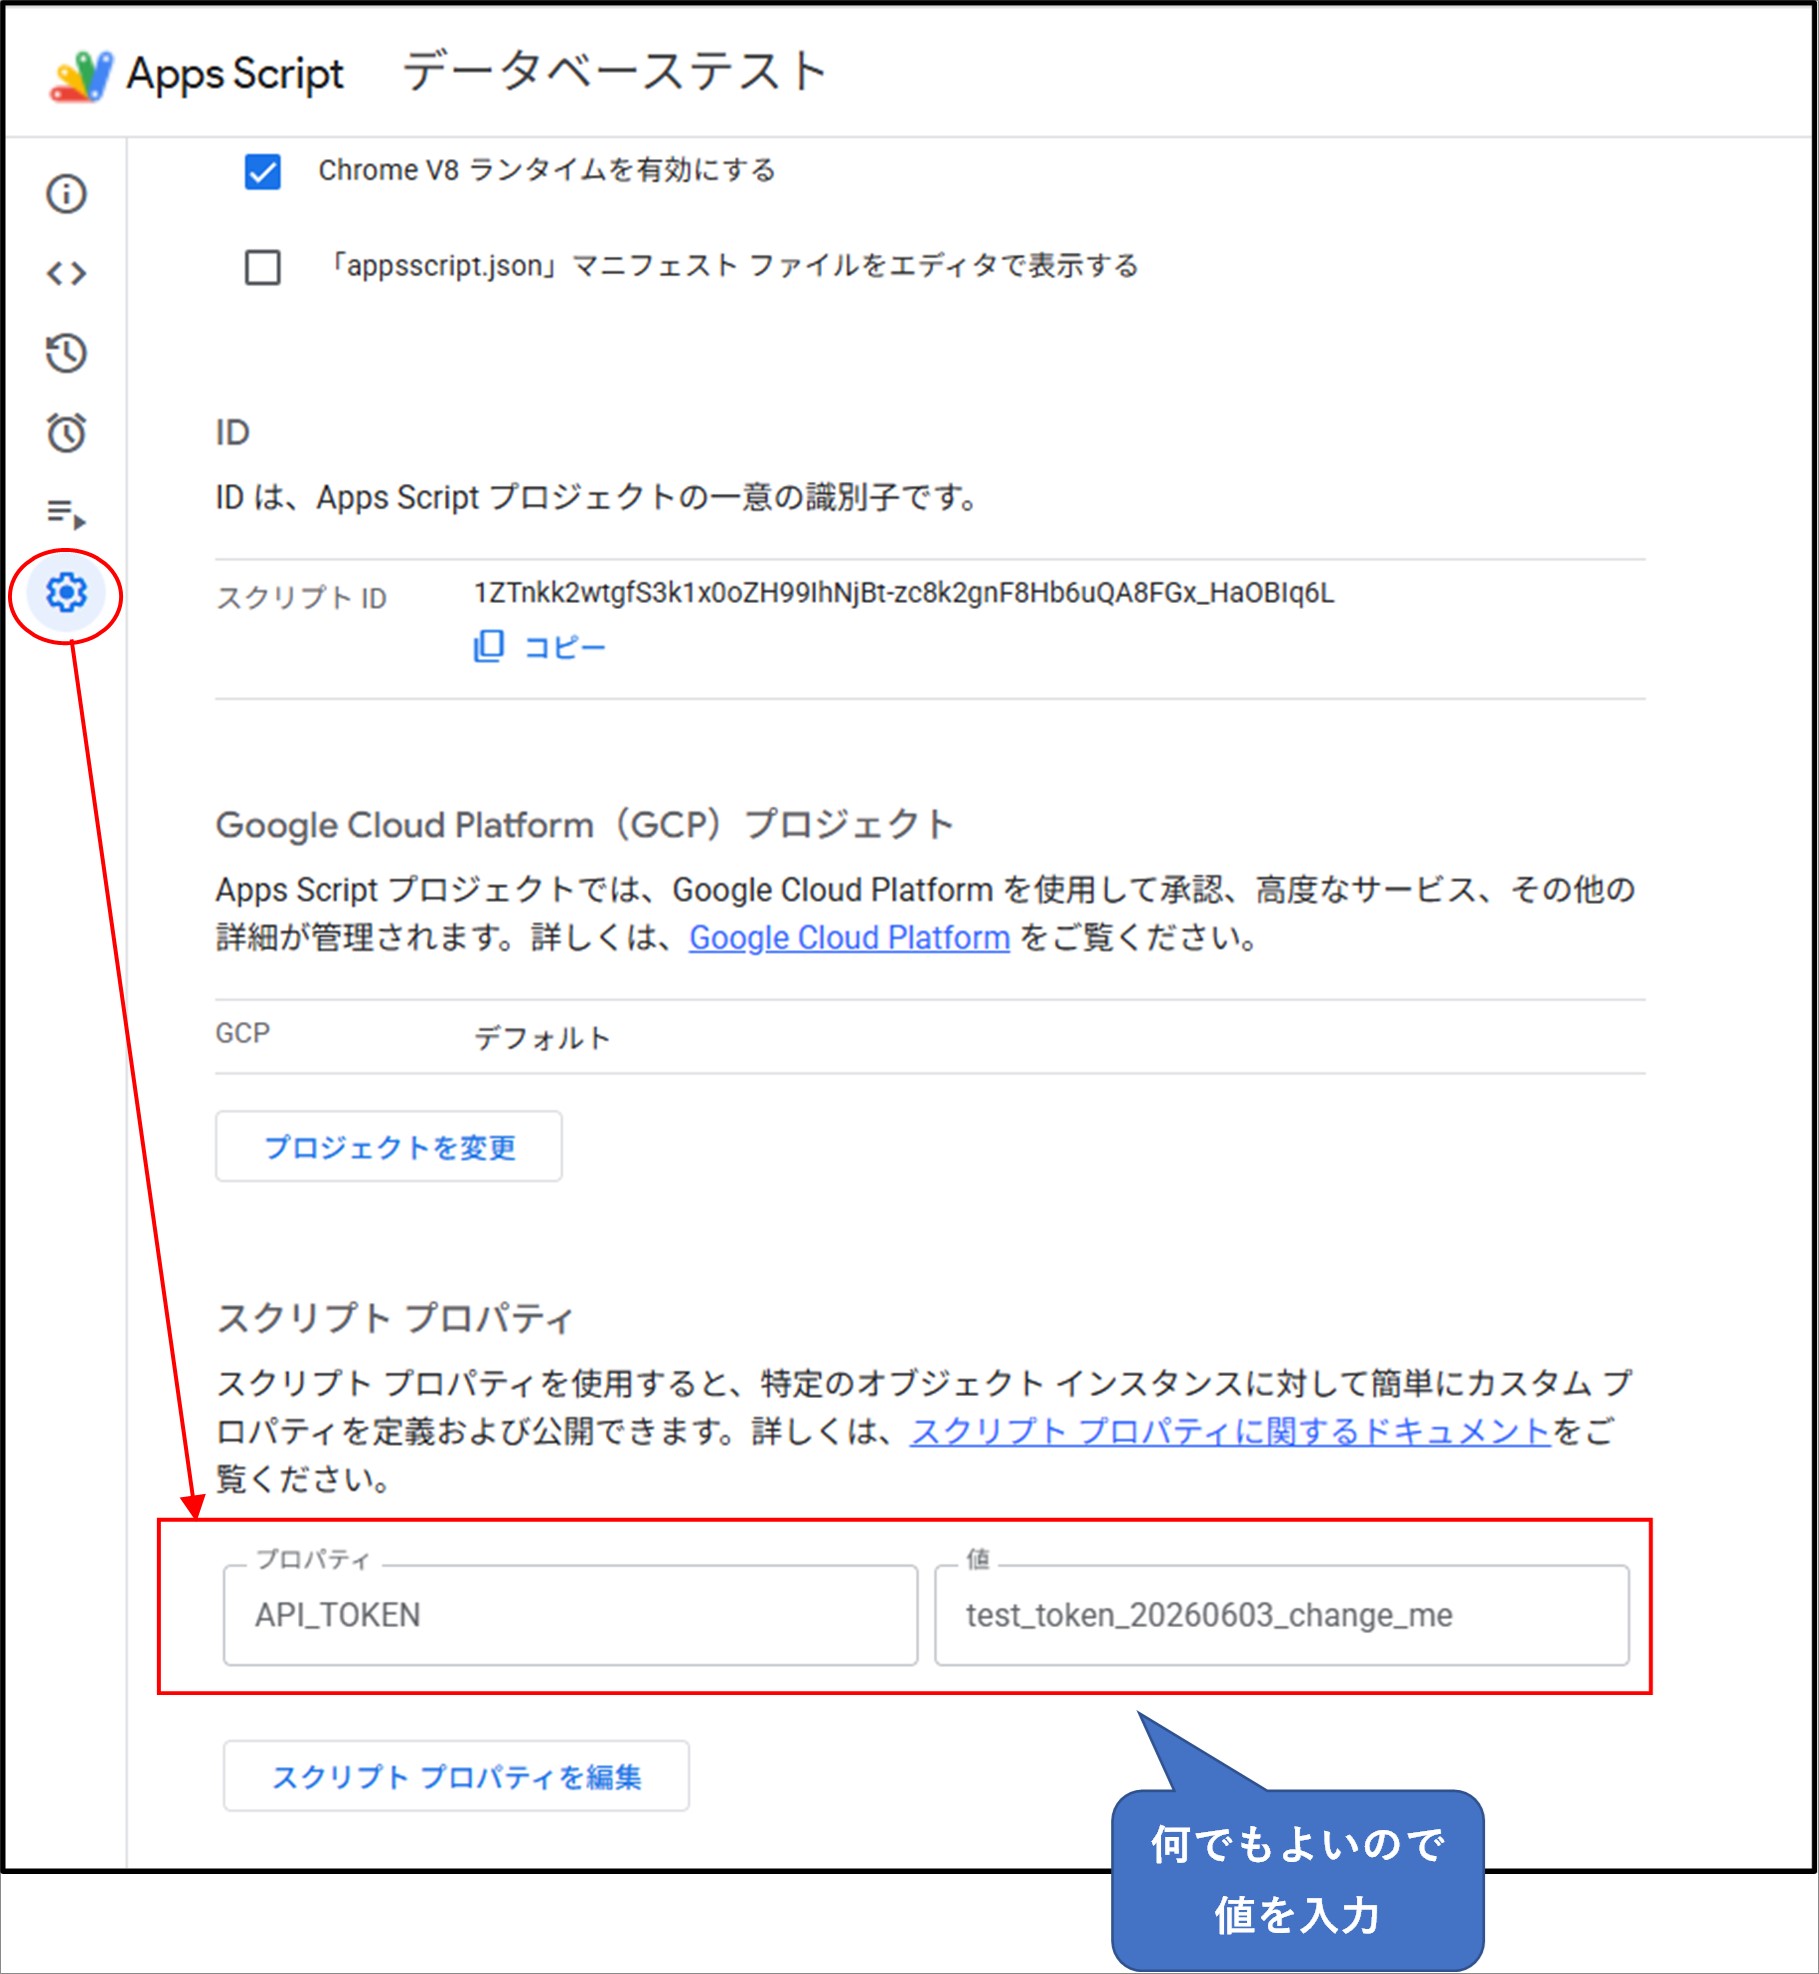Click the copy icon under script ID
The height and width of the screenshot is (1974, 1819).
click(488, 646)
